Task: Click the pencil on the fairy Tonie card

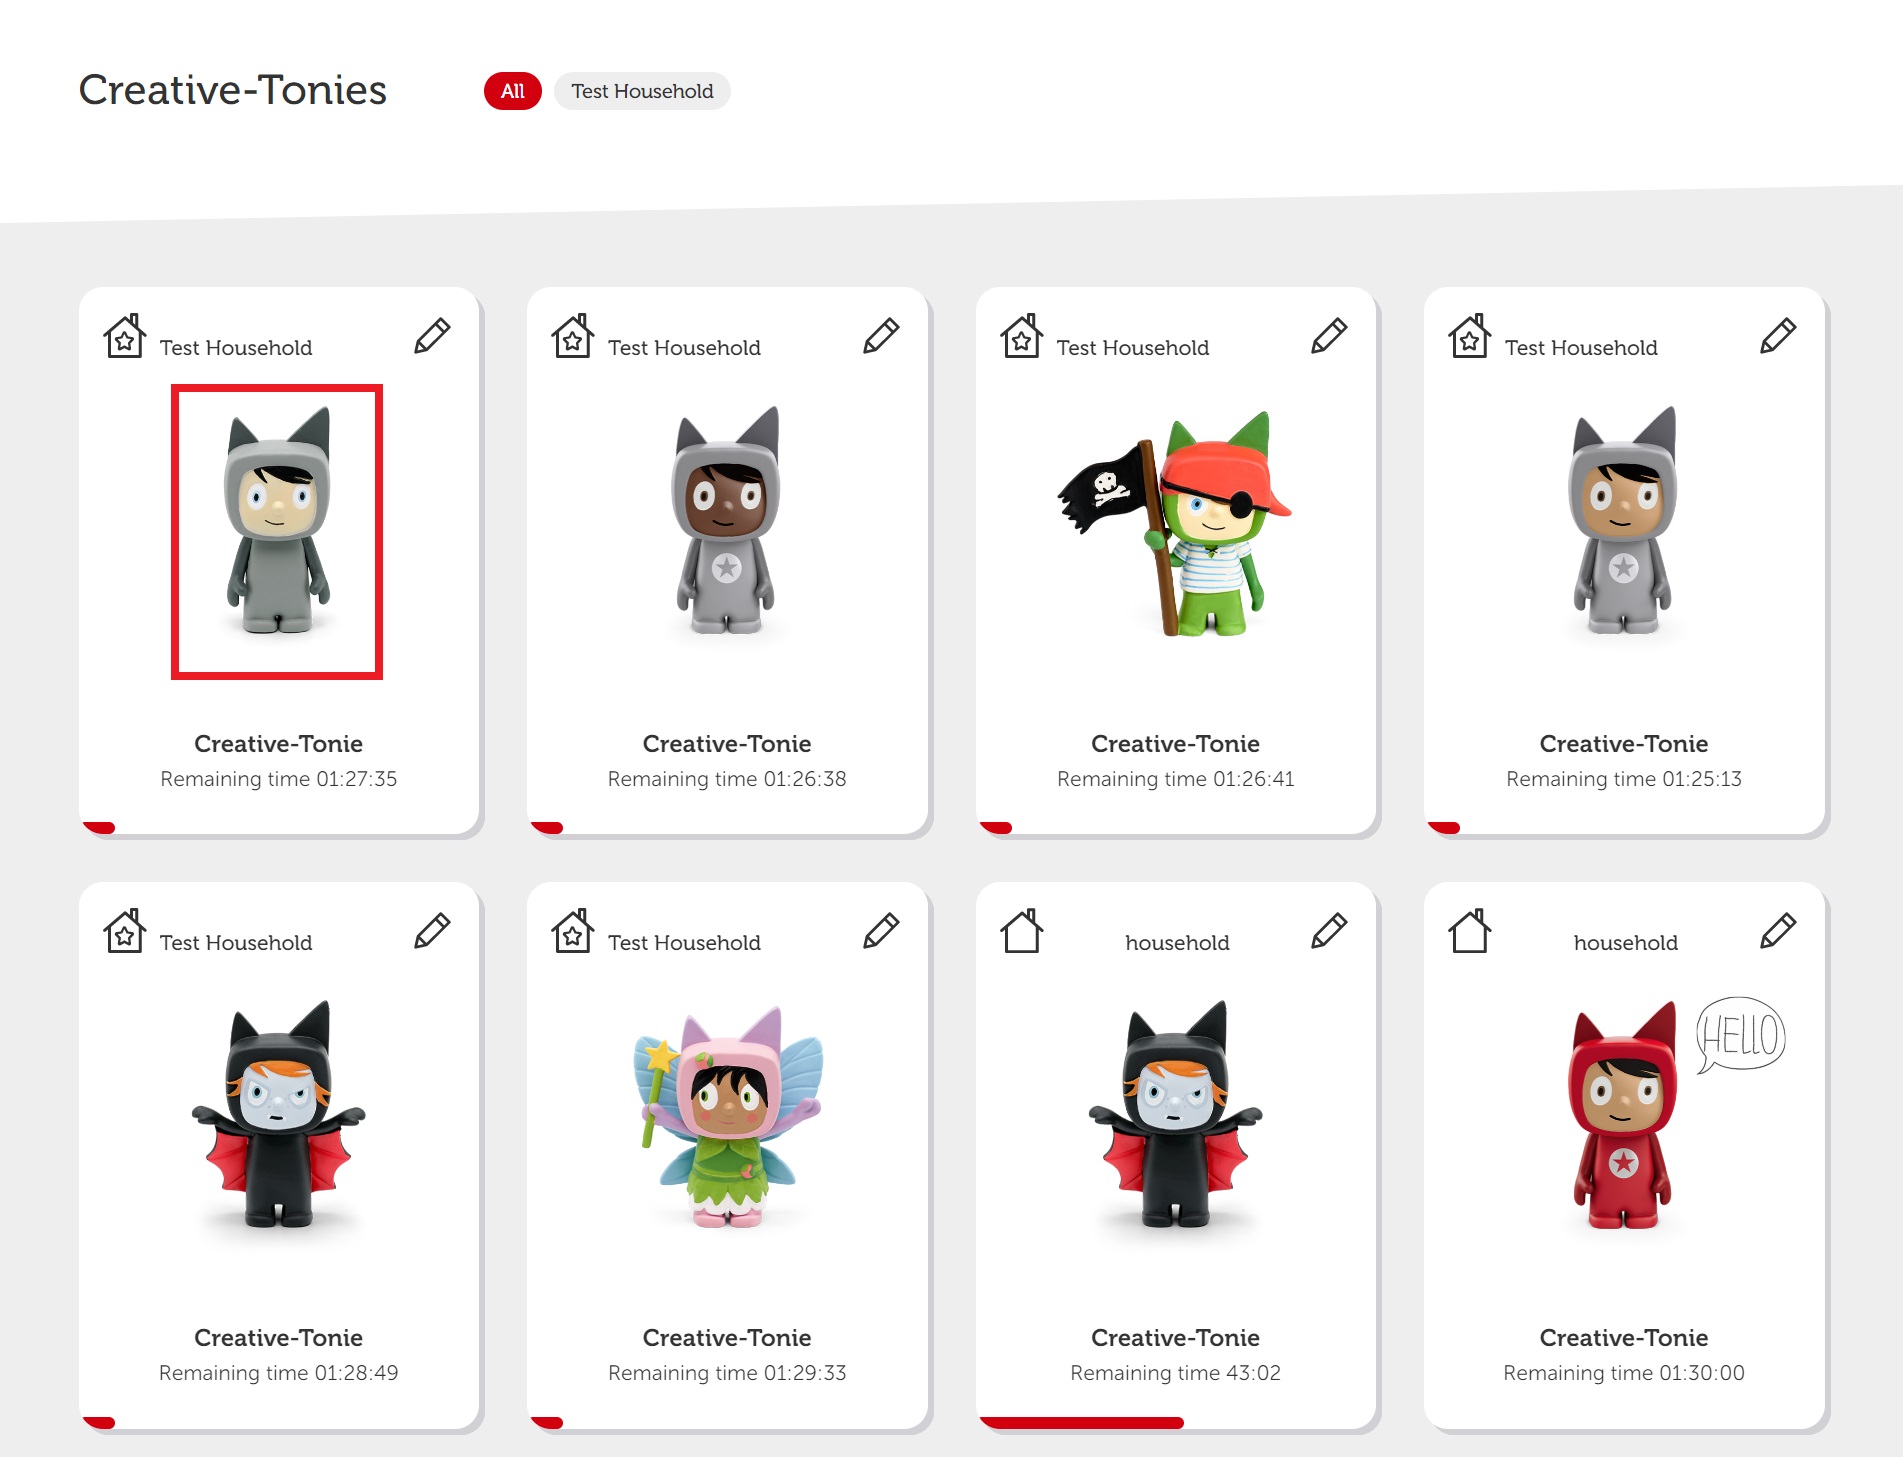Action: 881,930
